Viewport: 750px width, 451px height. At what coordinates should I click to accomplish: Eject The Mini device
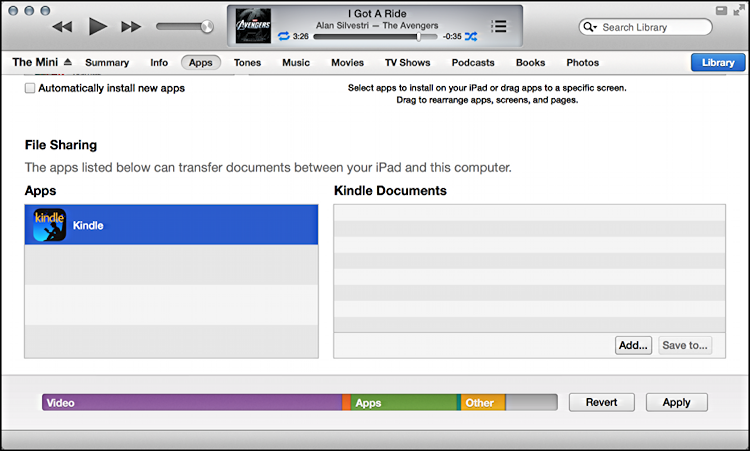tap(68, 62)
